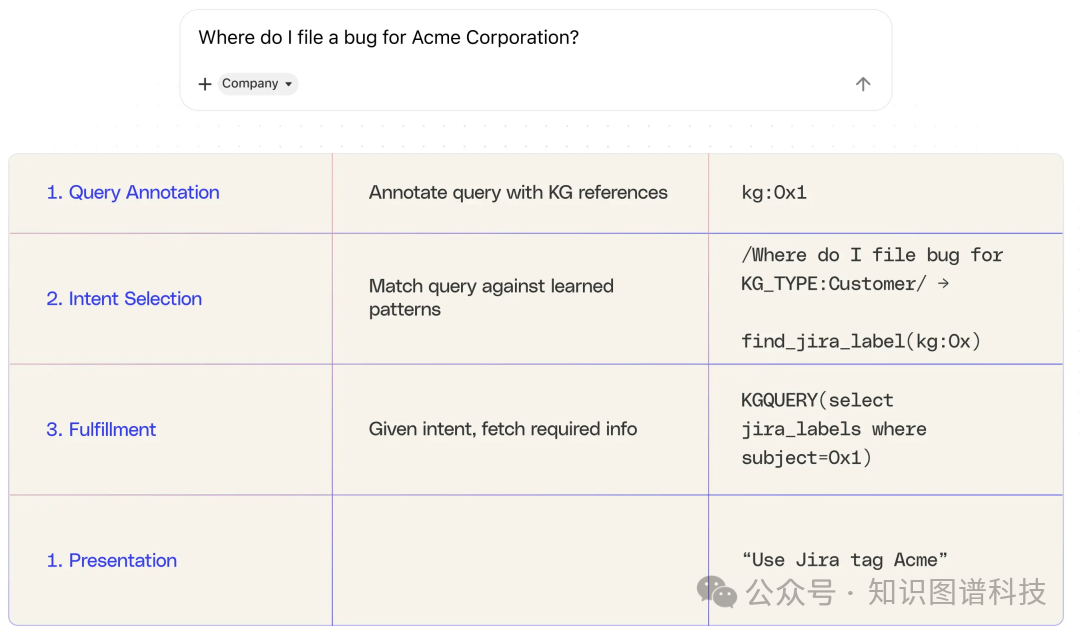Open the Company dropdown

pos(258,84)
